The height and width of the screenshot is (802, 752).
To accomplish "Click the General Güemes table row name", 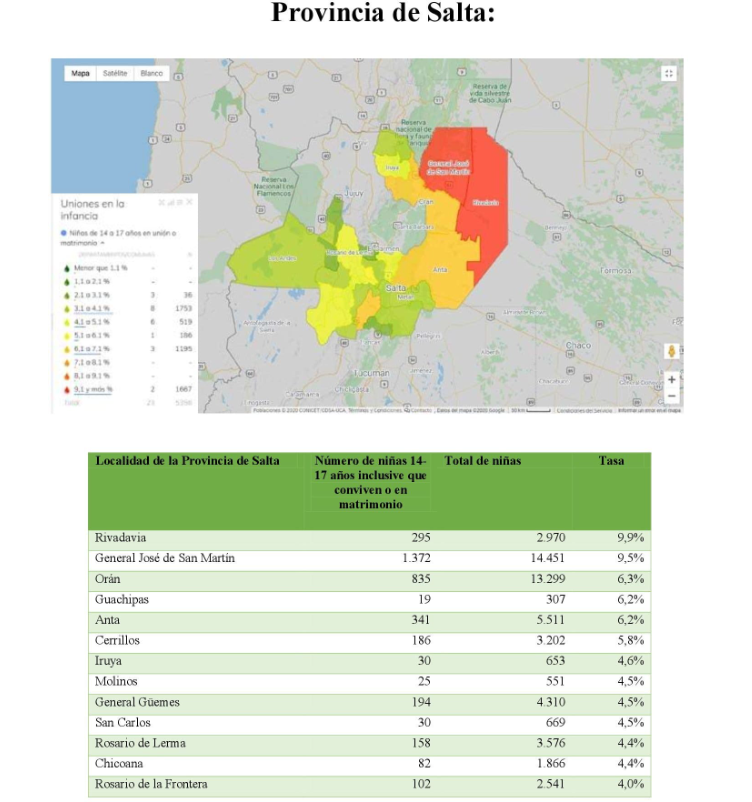I will point(137,702).
